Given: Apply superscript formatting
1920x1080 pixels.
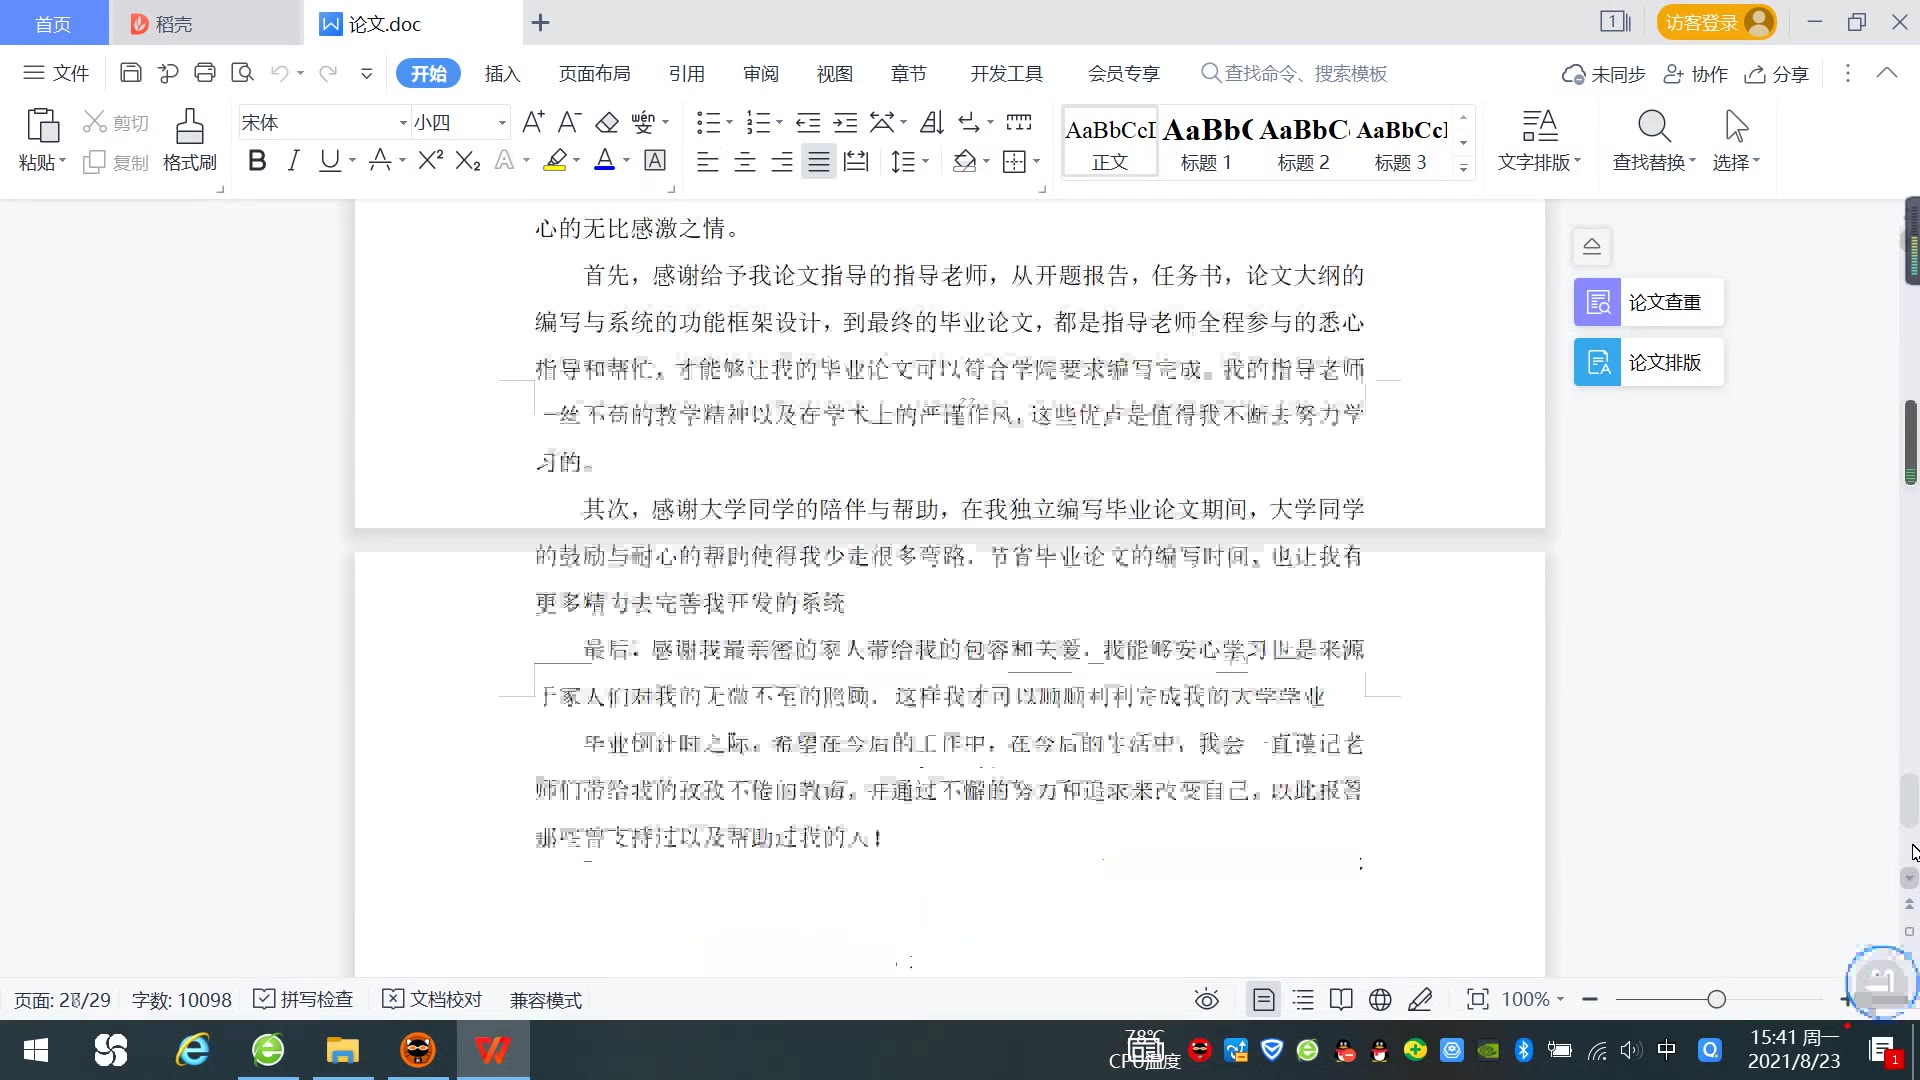Looking at the screenshot, I should pyautogui.click(x=430, y=161).
